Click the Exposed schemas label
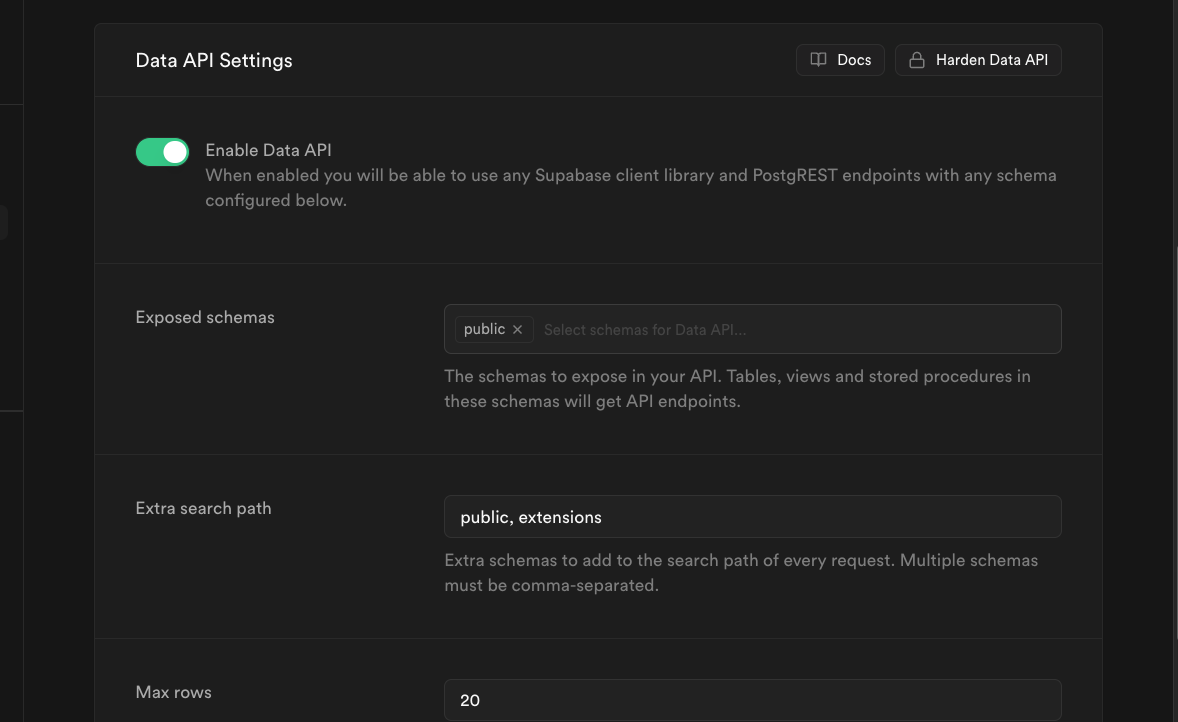Screen dimensions: 1178x722 point(205,317)
